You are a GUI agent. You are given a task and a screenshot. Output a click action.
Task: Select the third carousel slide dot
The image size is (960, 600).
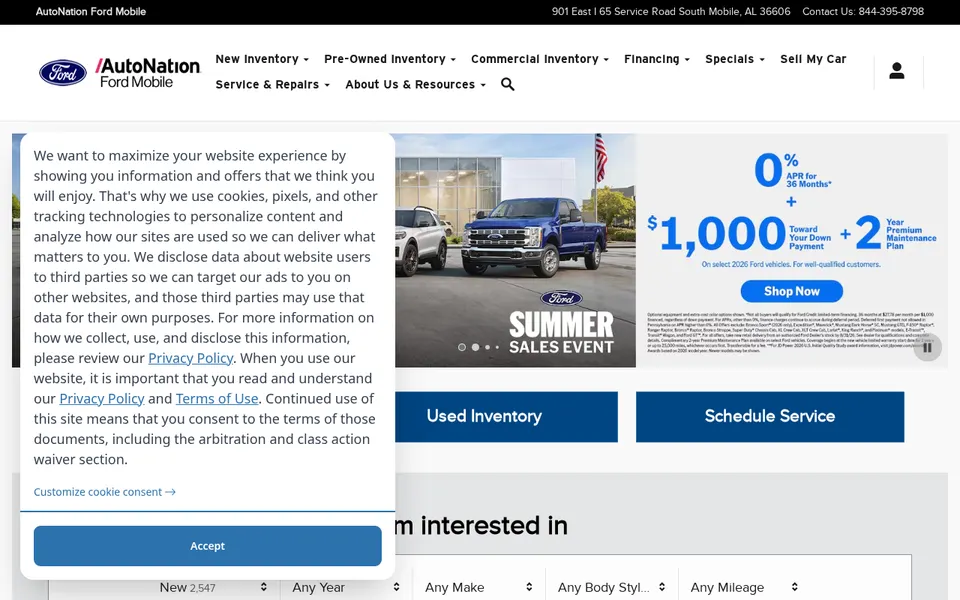[x=487, y=347]
